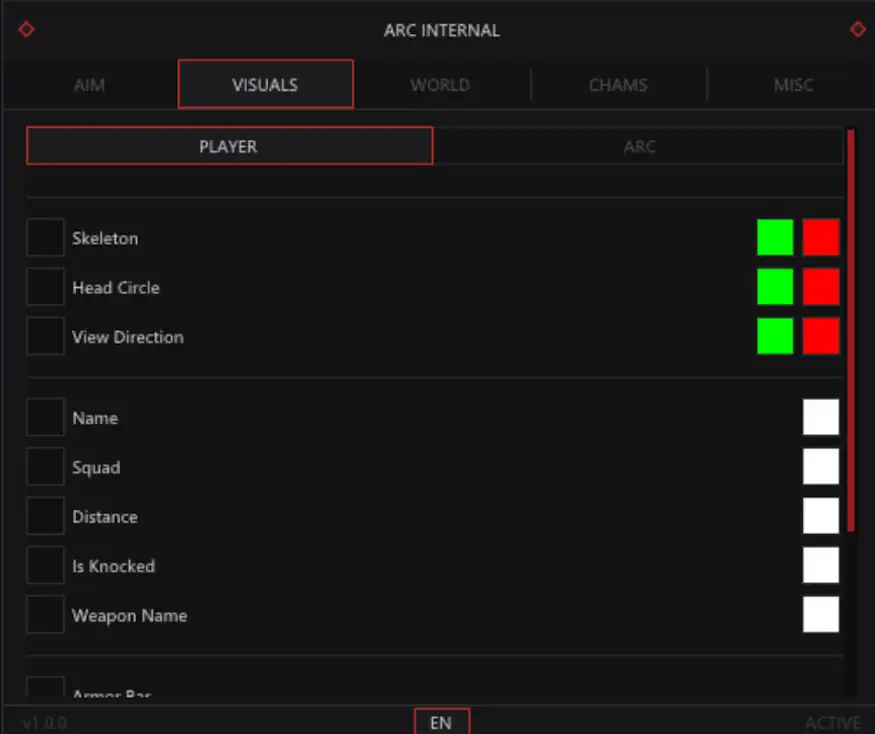Image resolution: width=875 pixels, height=734 pixels.
Task: Click the red vertical scrollbar
Action: point(850,330)
